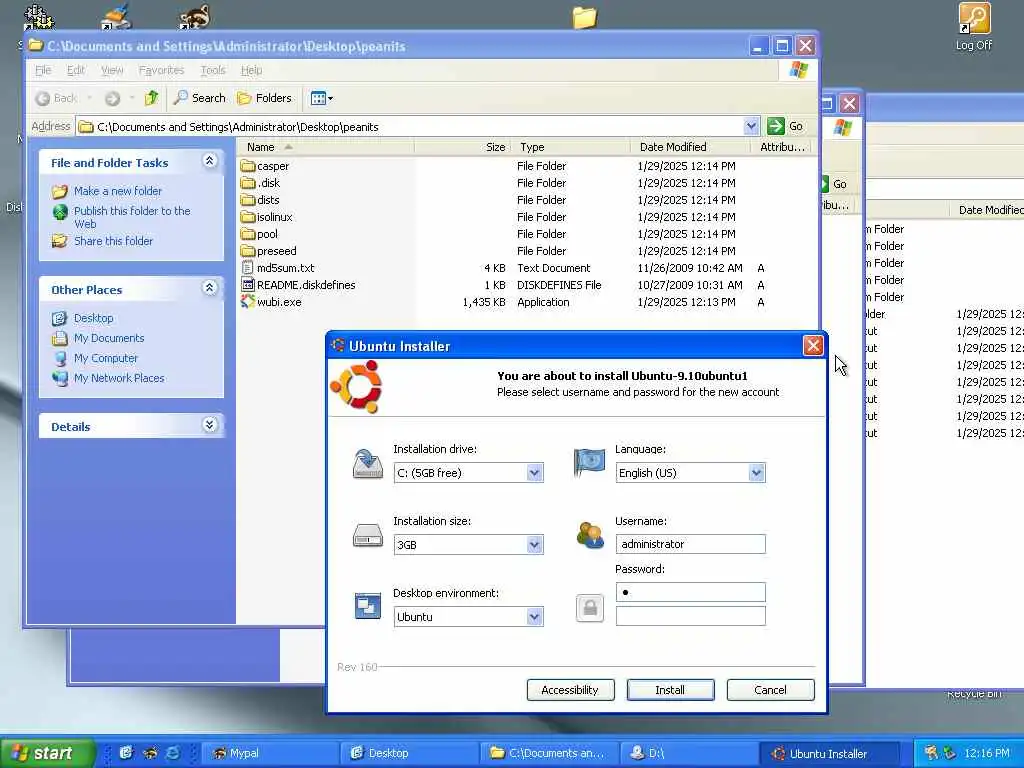Toggle the Folders pane
The height and width of the screenshot is (768, 1024).
pyautogui.click(x=264, y=98)
